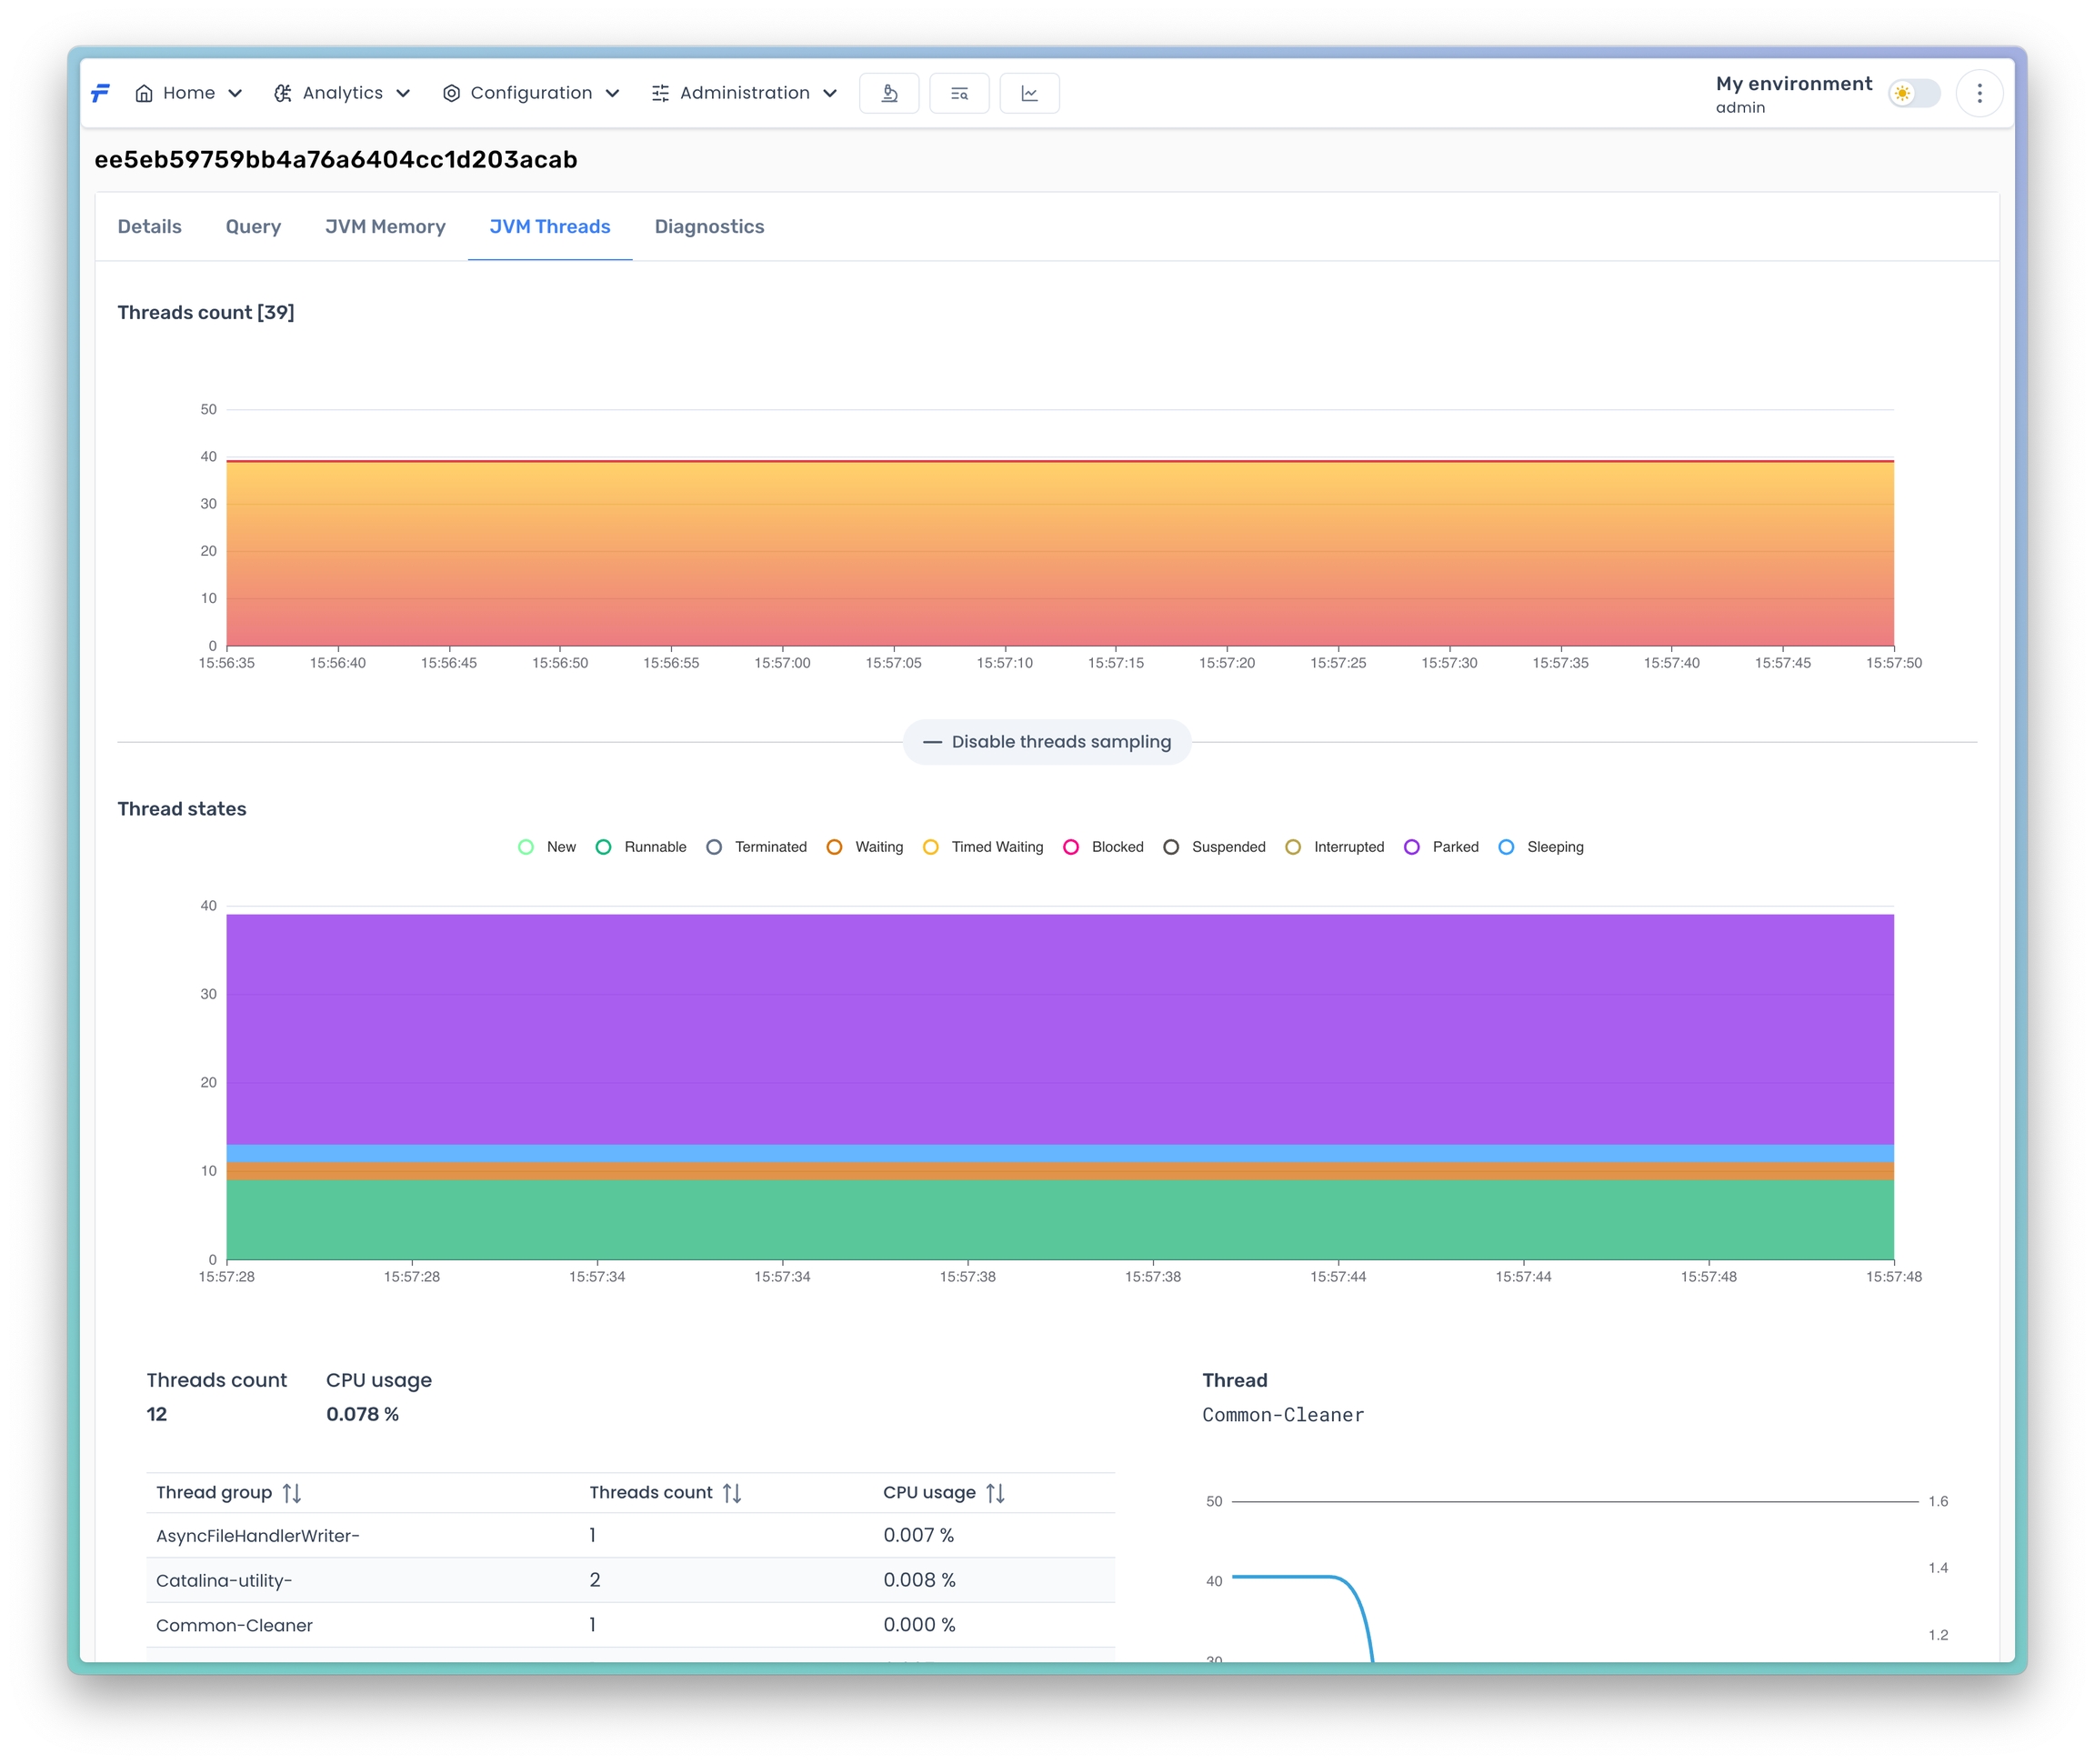This screenshot has height=1764, width=2095.
Task: Sort table by Threads count arrows
Action: [732, 1493]
